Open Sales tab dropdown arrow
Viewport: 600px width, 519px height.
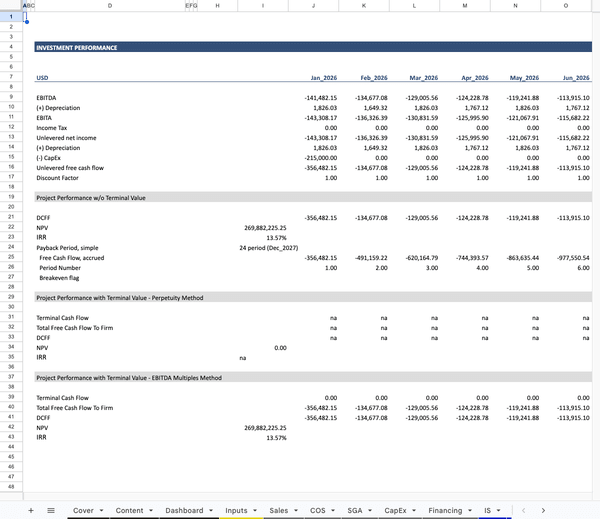click(x=296, y=511)
